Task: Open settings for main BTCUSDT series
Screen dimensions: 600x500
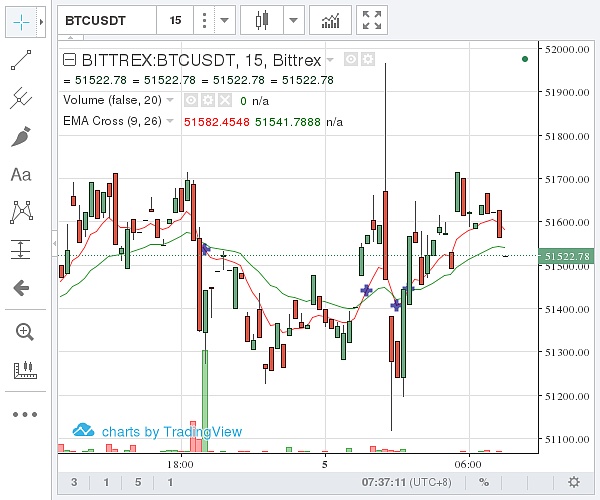Action: [368, 59]
